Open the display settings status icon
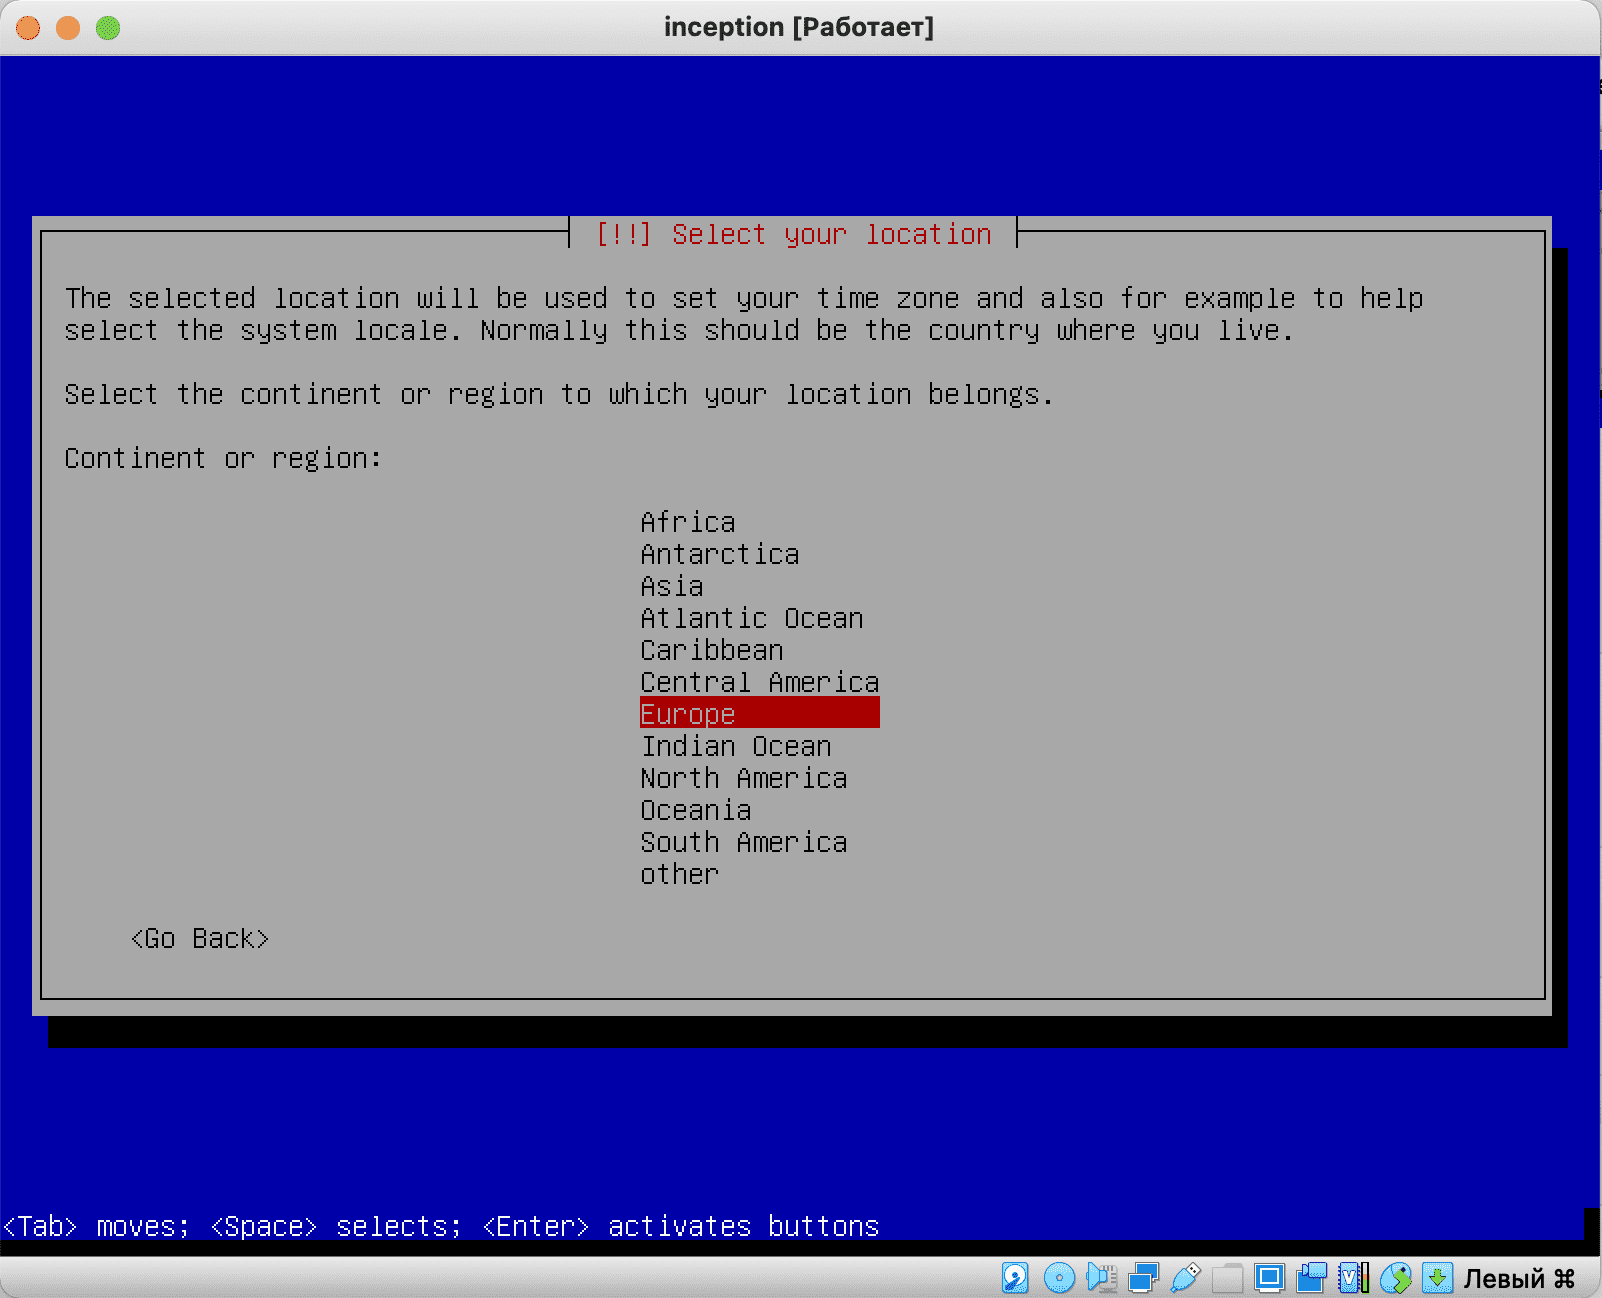 (x=1269, y=1277)
